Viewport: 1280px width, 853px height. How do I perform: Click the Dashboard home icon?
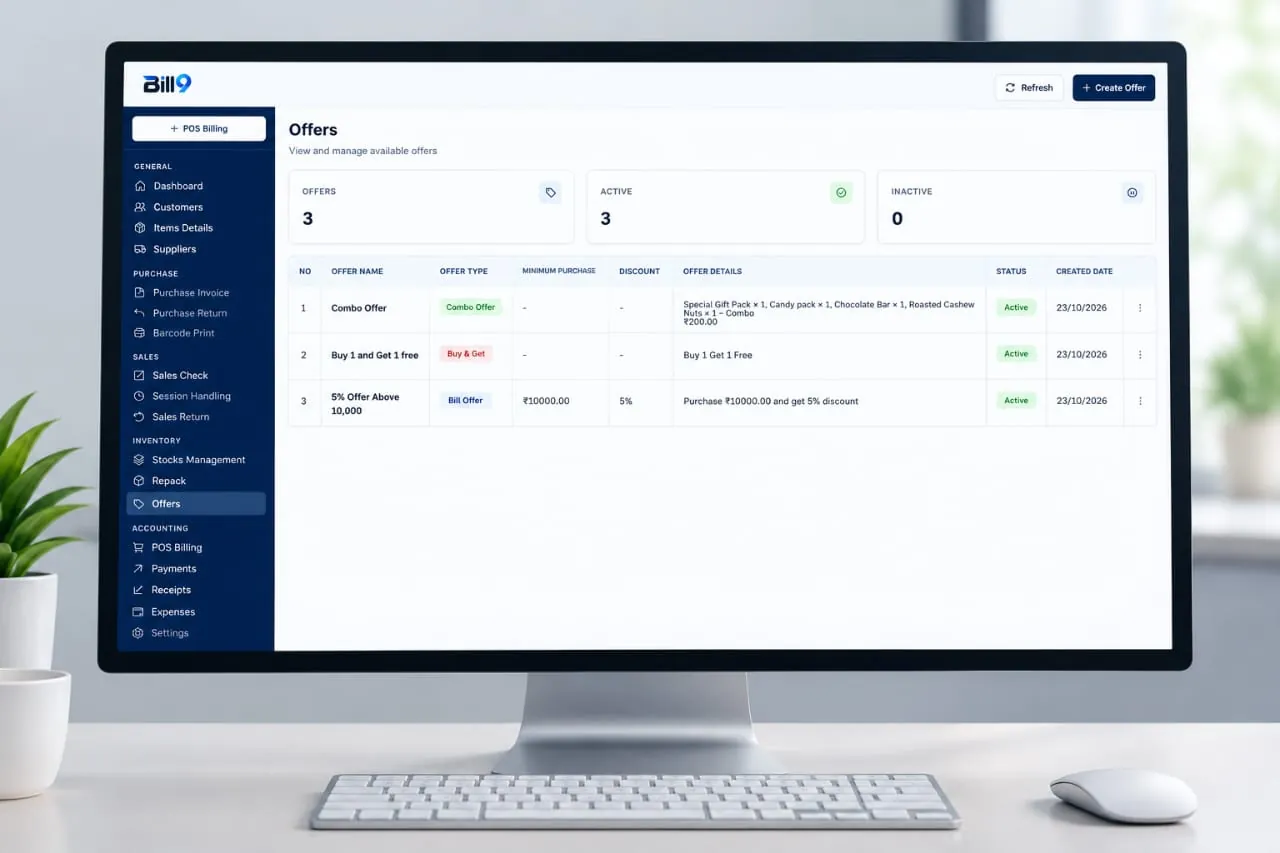point(140,186)
